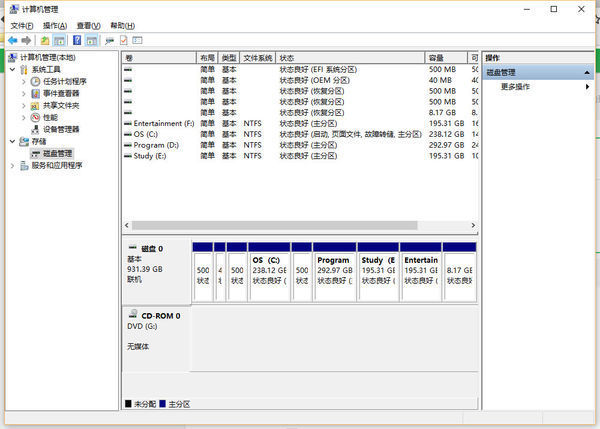Open 任务计划程序 (Task Scheduler) in the tree
600x429 pixels.
(x=64, y=81)
